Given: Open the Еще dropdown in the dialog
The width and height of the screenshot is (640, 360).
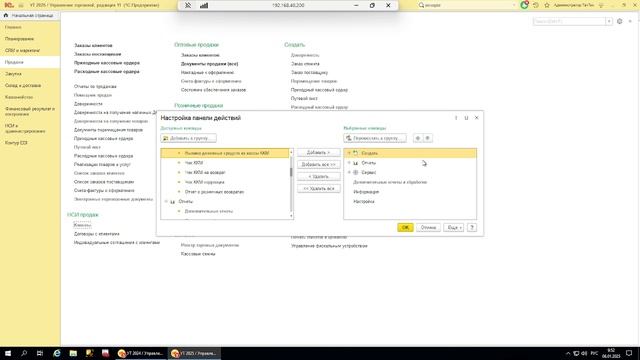Looking at the screenshot, I should (453, 227).
